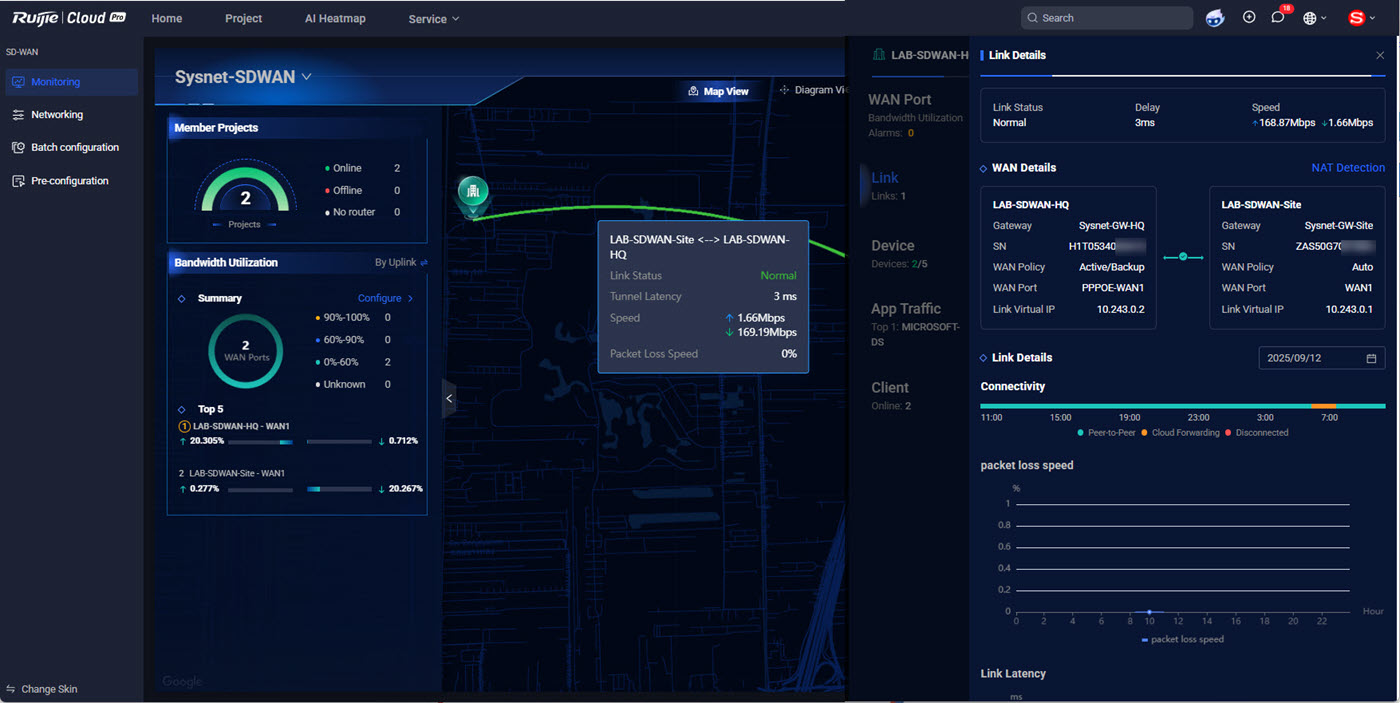The image size is (1400, 703).
Task: Toggle Peer-to-Peer legend in Connectivity
Action: point(1109,433)
